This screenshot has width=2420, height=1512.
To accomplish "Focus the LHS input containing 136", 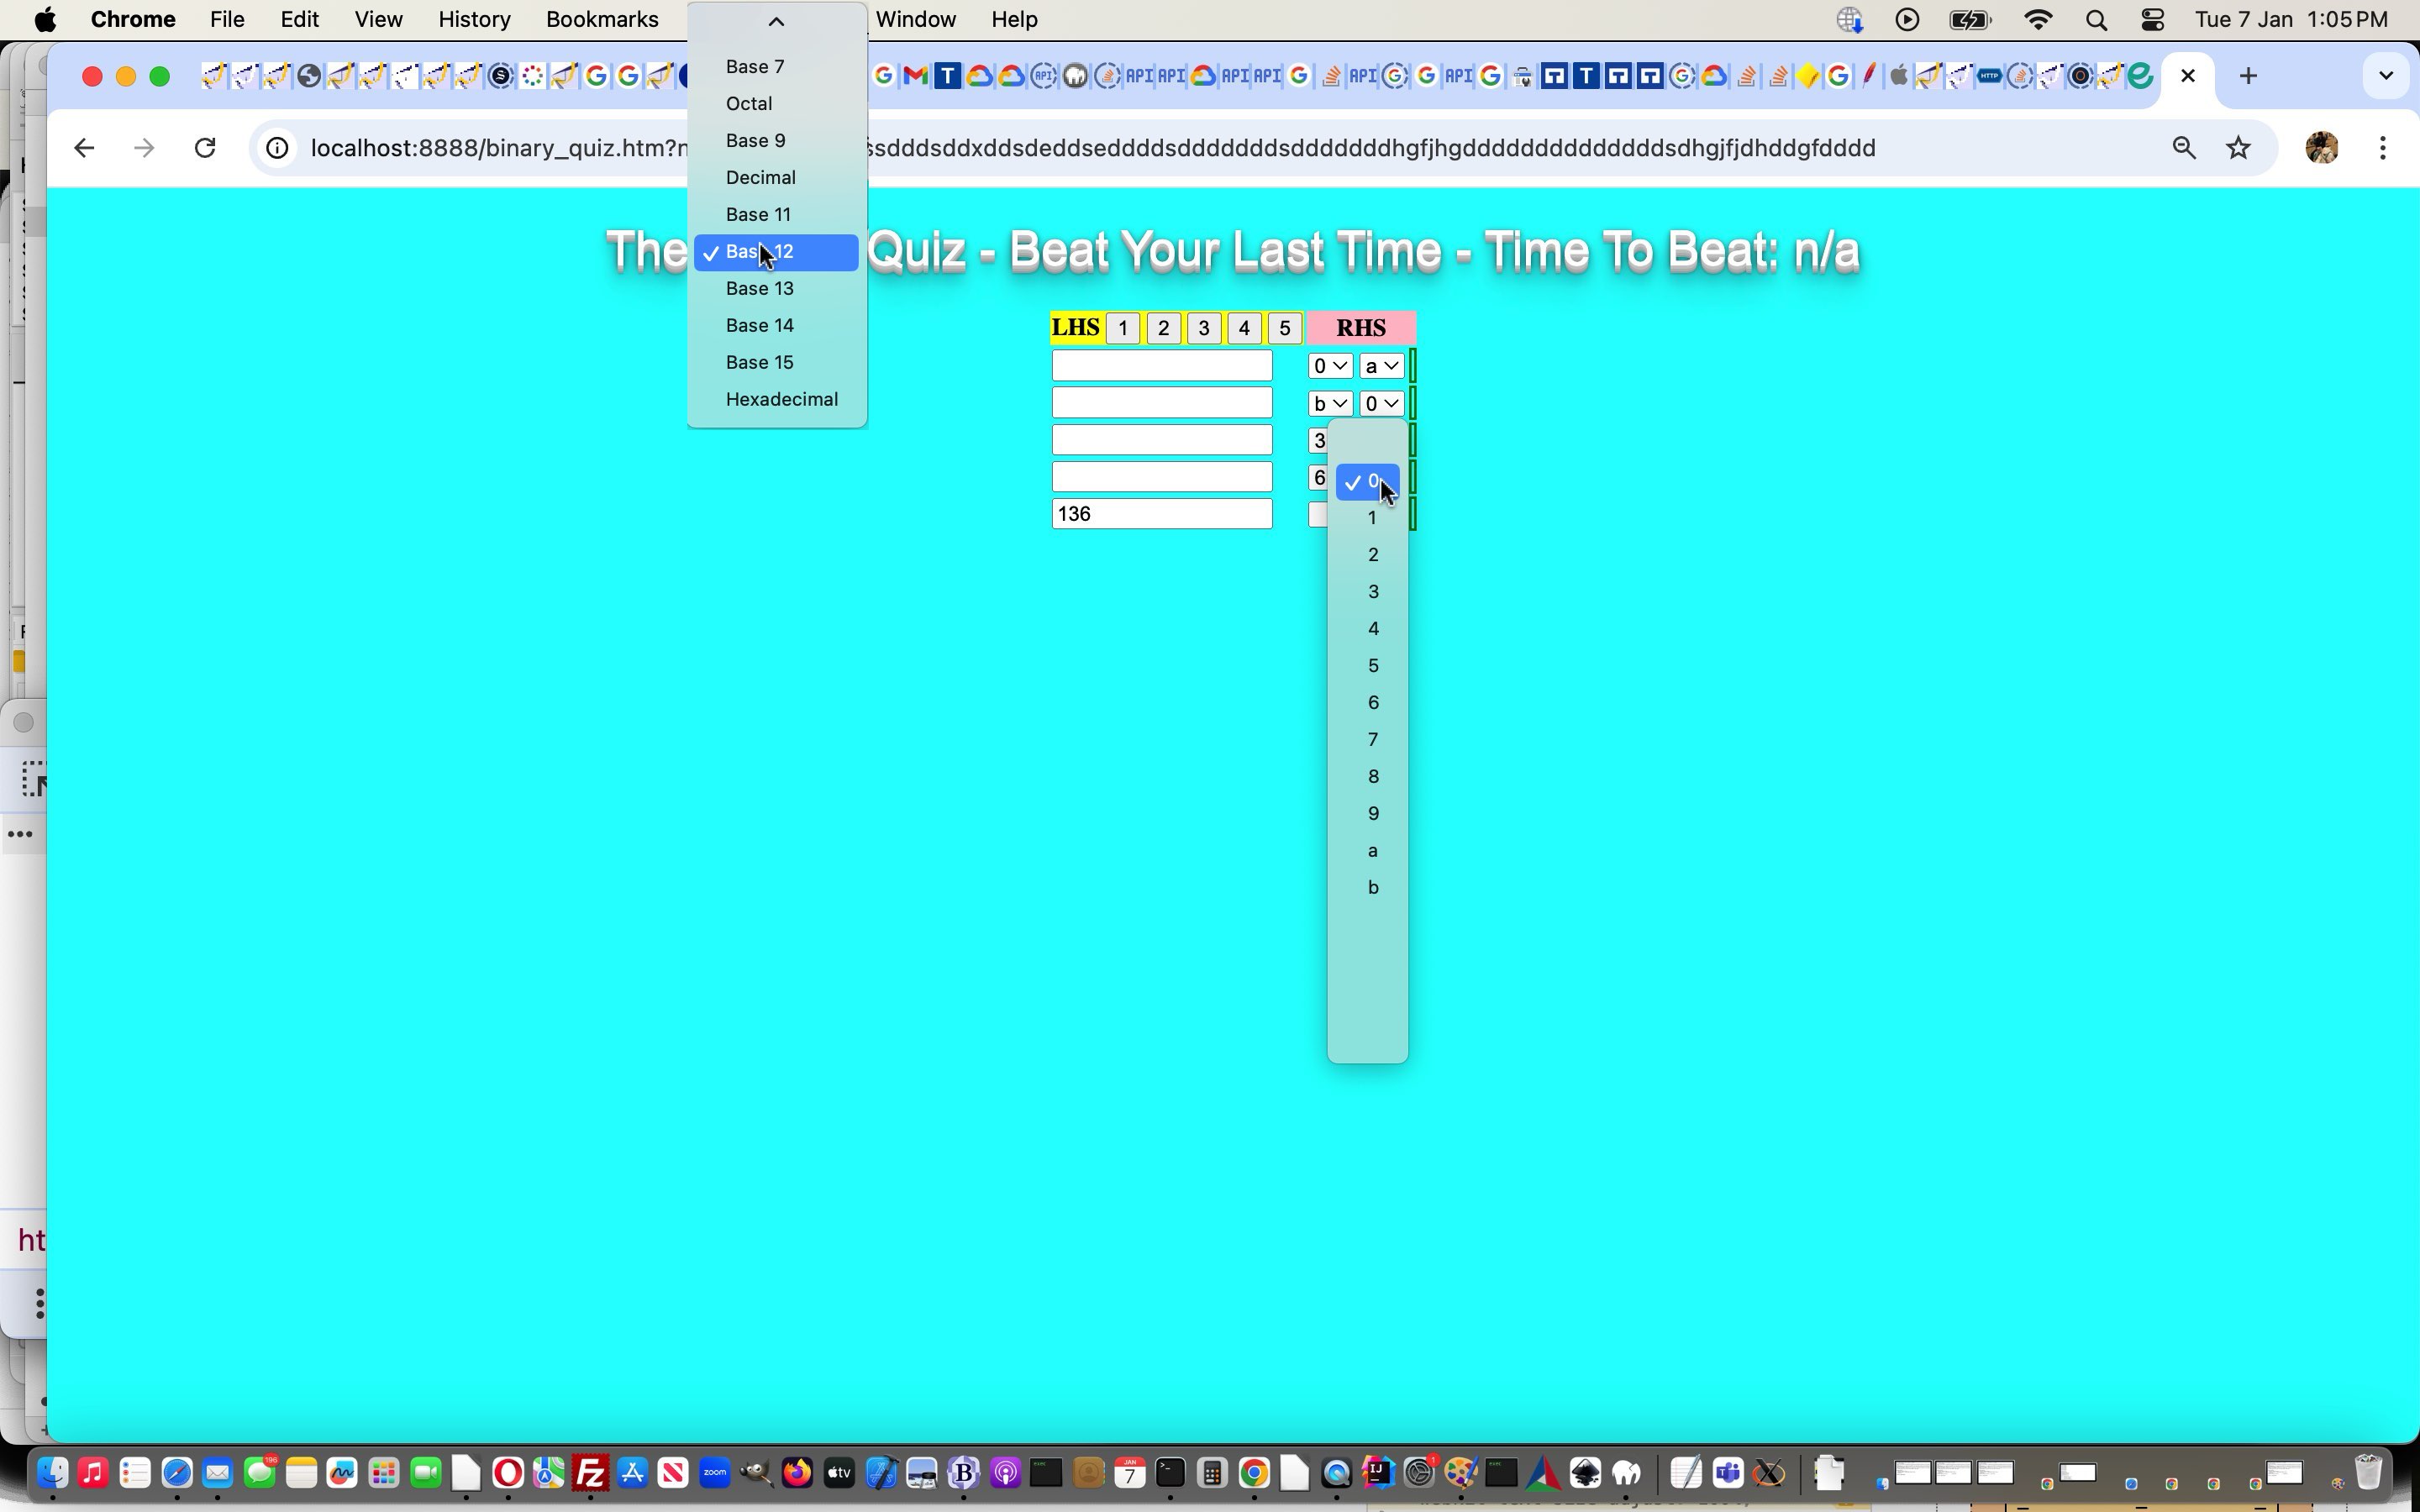I will click(1162, 514).
